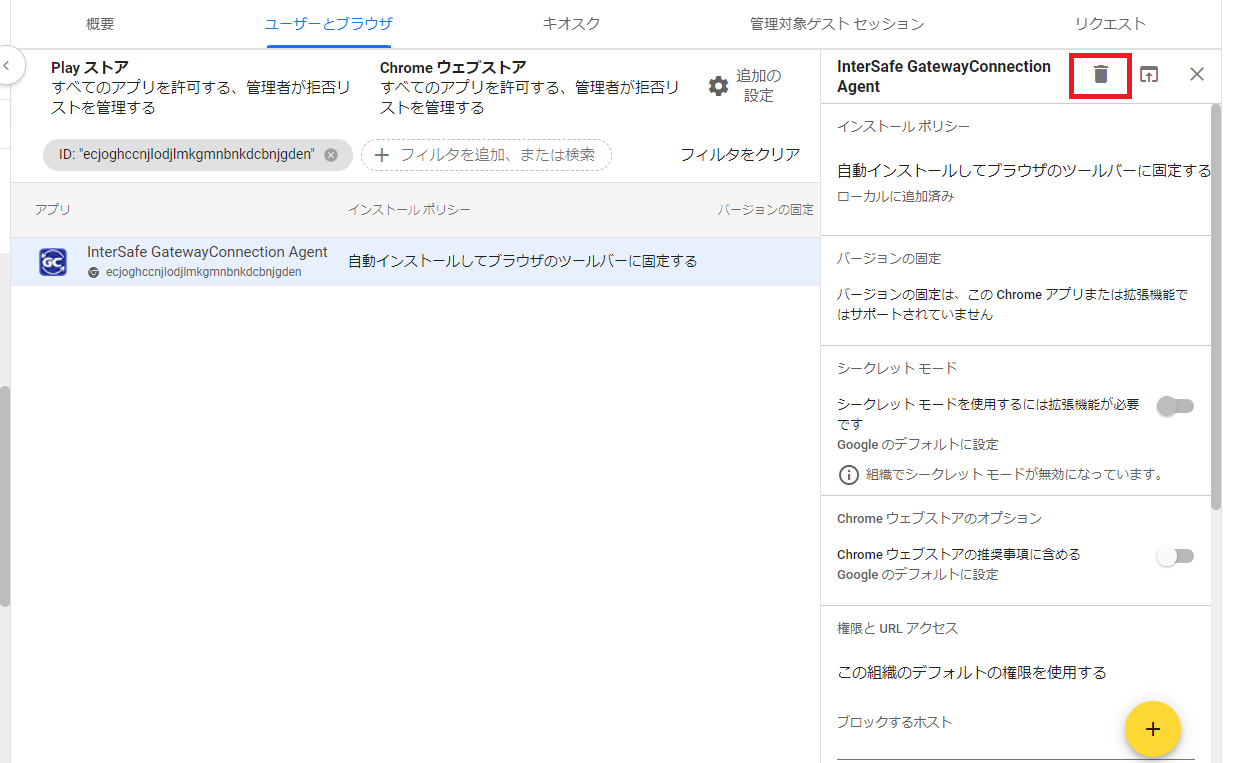Click 追加の設定 label
Viewport: 1249px width, 763px height.
pyautogui.click(x=759, y=86)
